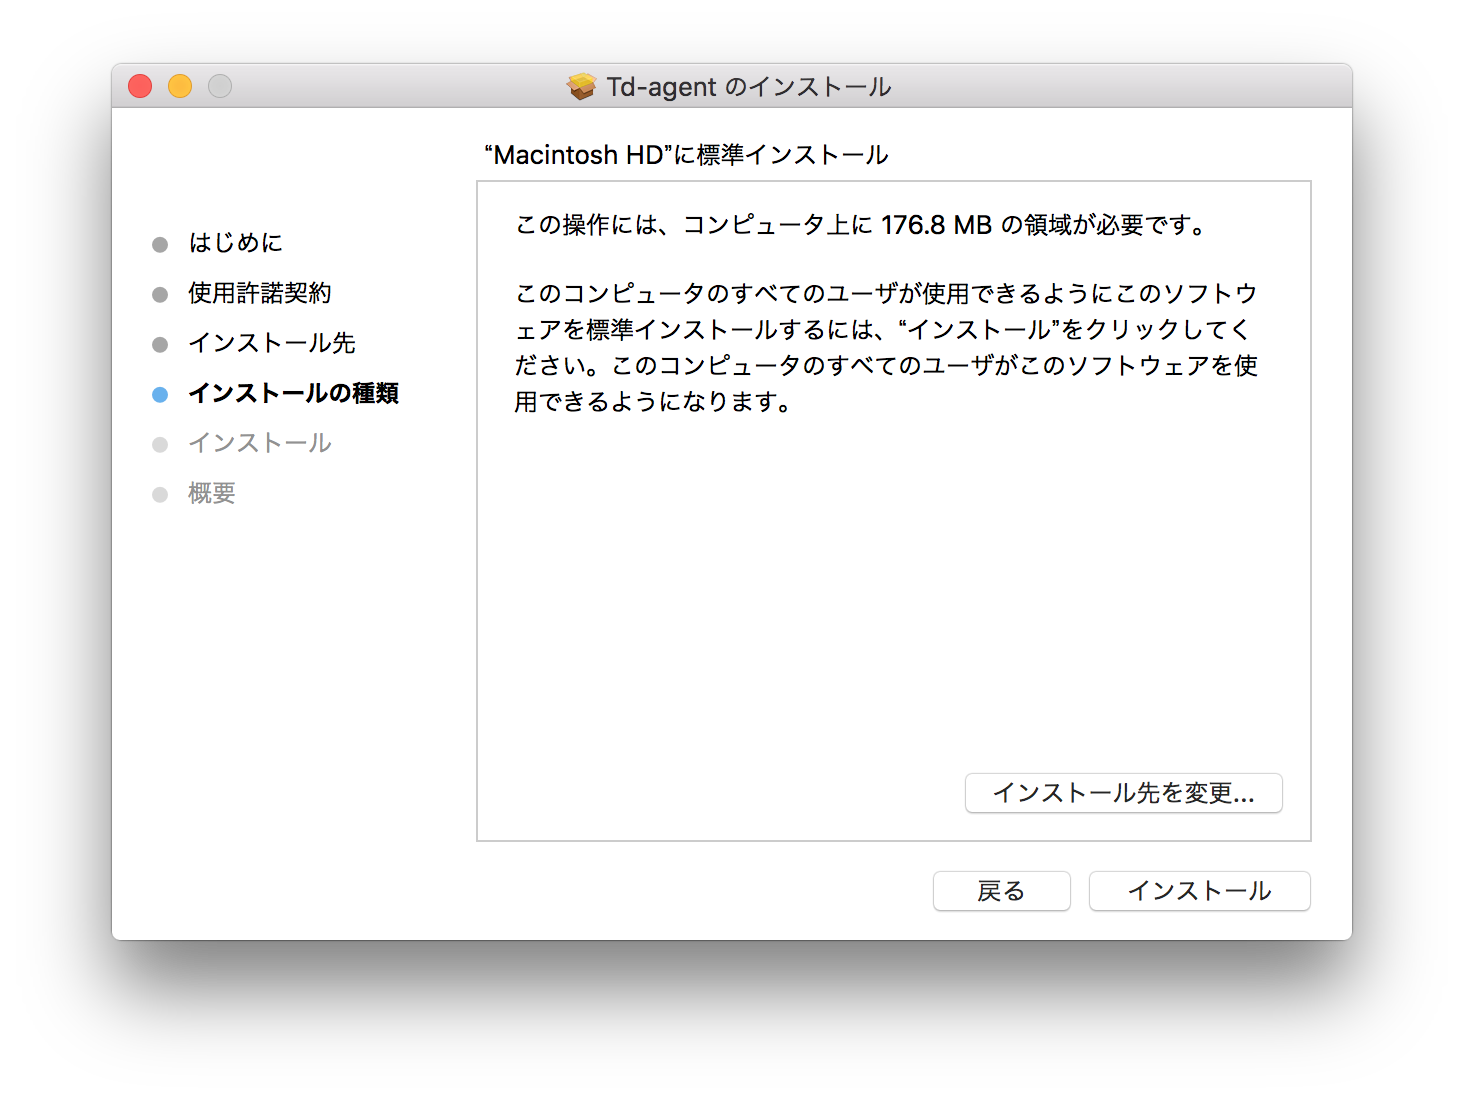Click the heading “Macintosh HD”に標準インストール
This screenshot has height=1100, width=1464.
686,155
